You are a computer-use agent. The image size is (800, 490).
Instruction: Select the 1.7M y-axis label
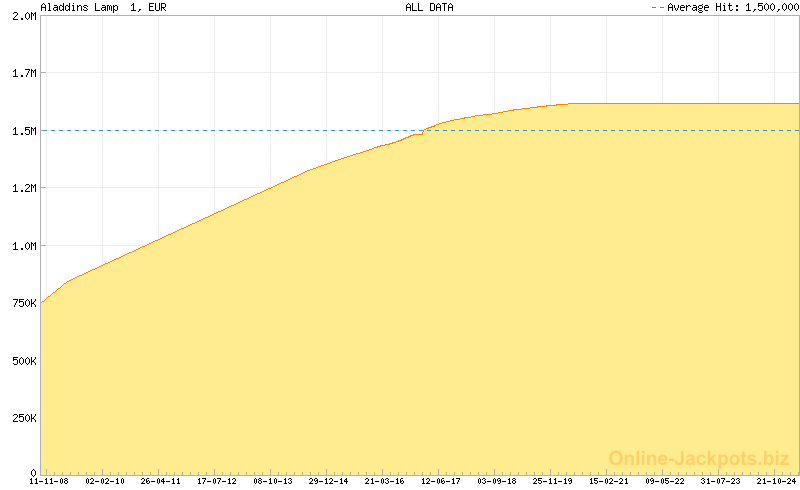[x=22, y=74]
